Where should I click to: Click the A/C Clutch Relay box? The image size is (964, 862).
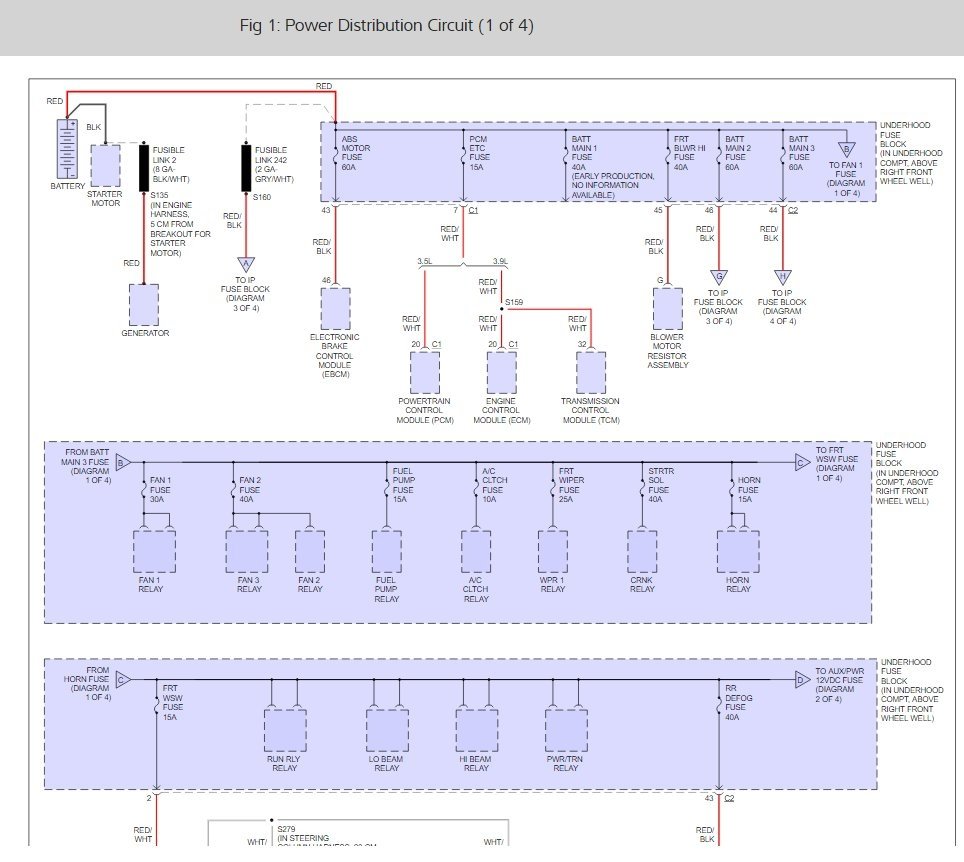[476, 552]
